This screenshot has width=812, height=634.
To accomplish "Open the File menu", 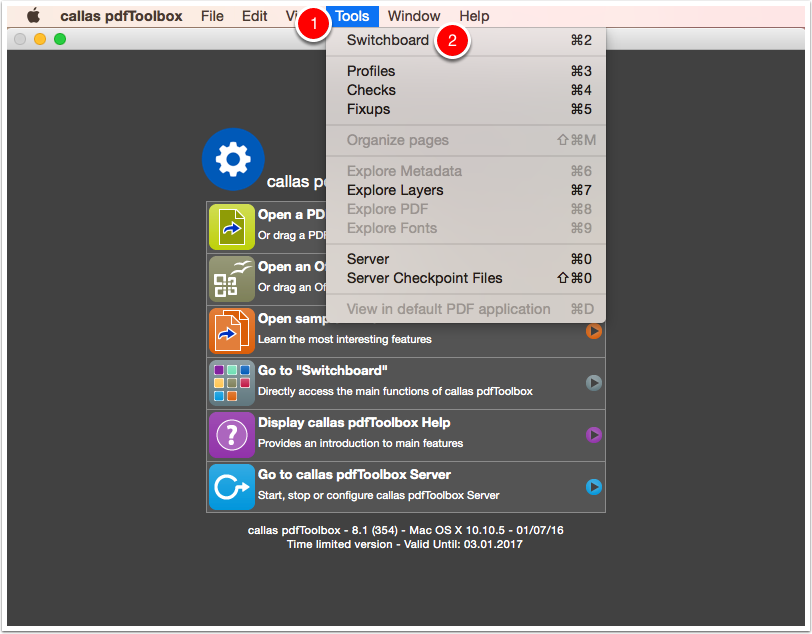I will (212, 16).
